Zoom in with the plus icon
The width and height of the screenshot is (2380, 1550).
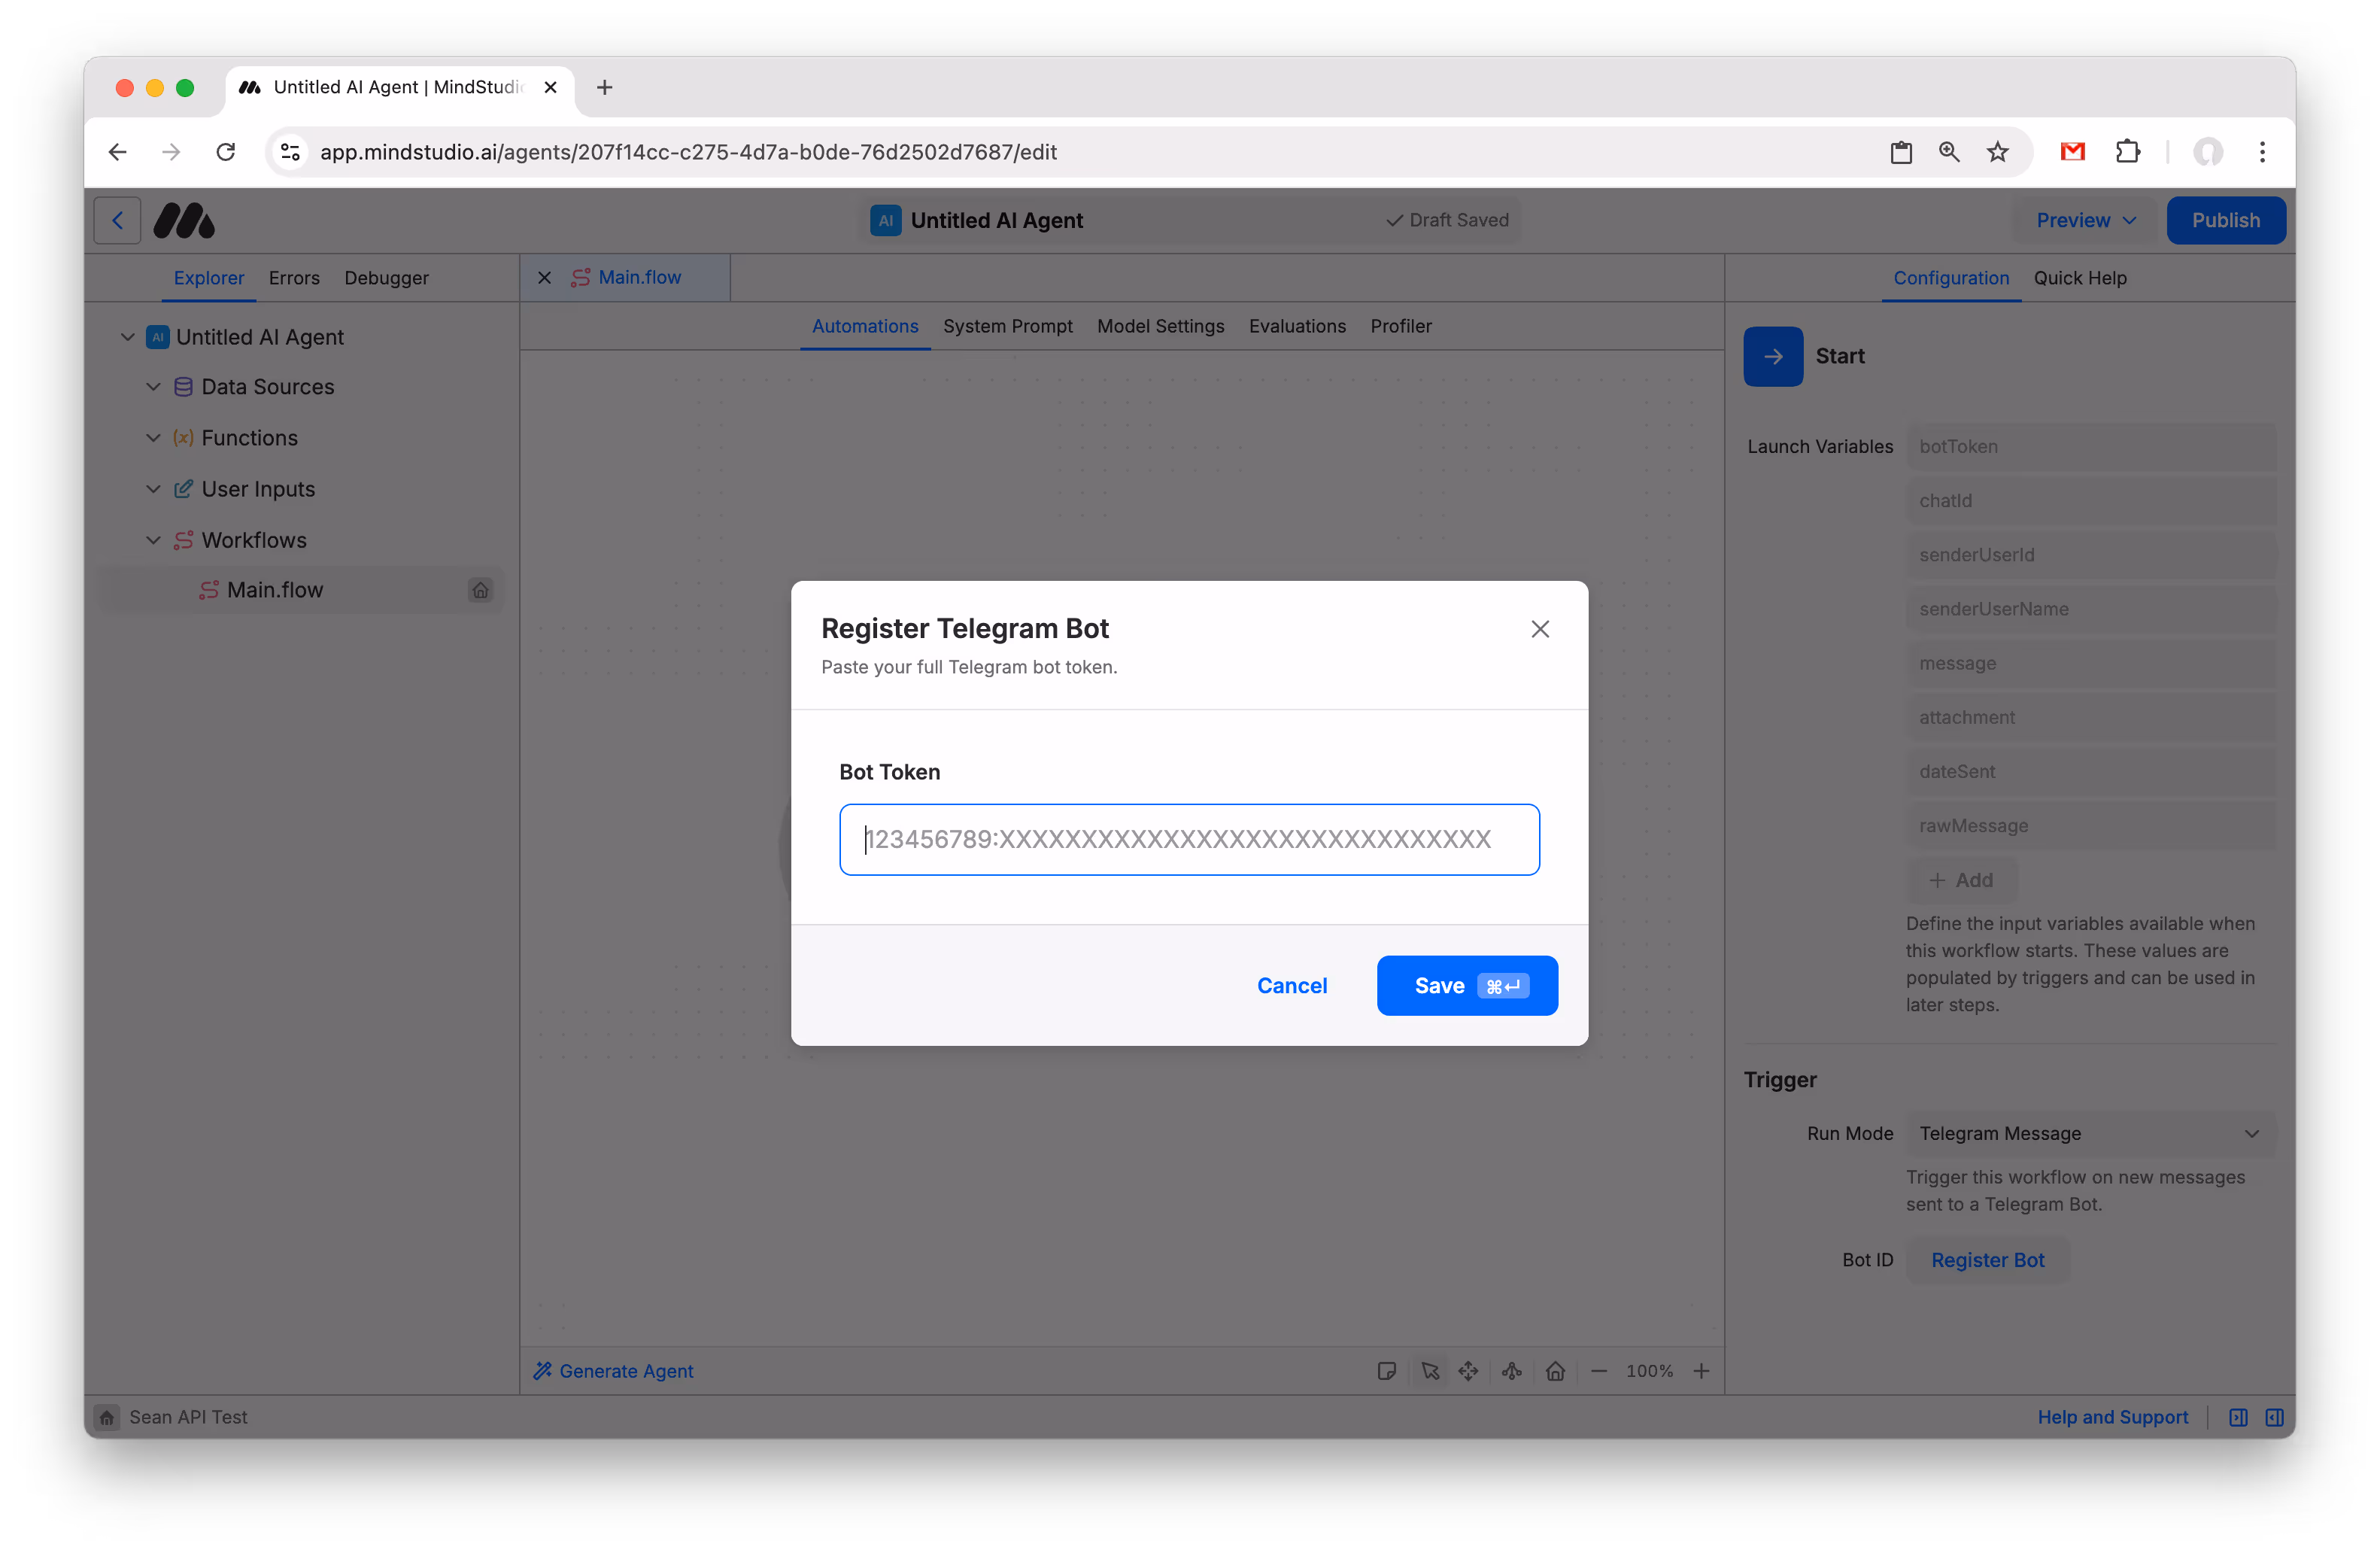click(x=1702, y=1371)
